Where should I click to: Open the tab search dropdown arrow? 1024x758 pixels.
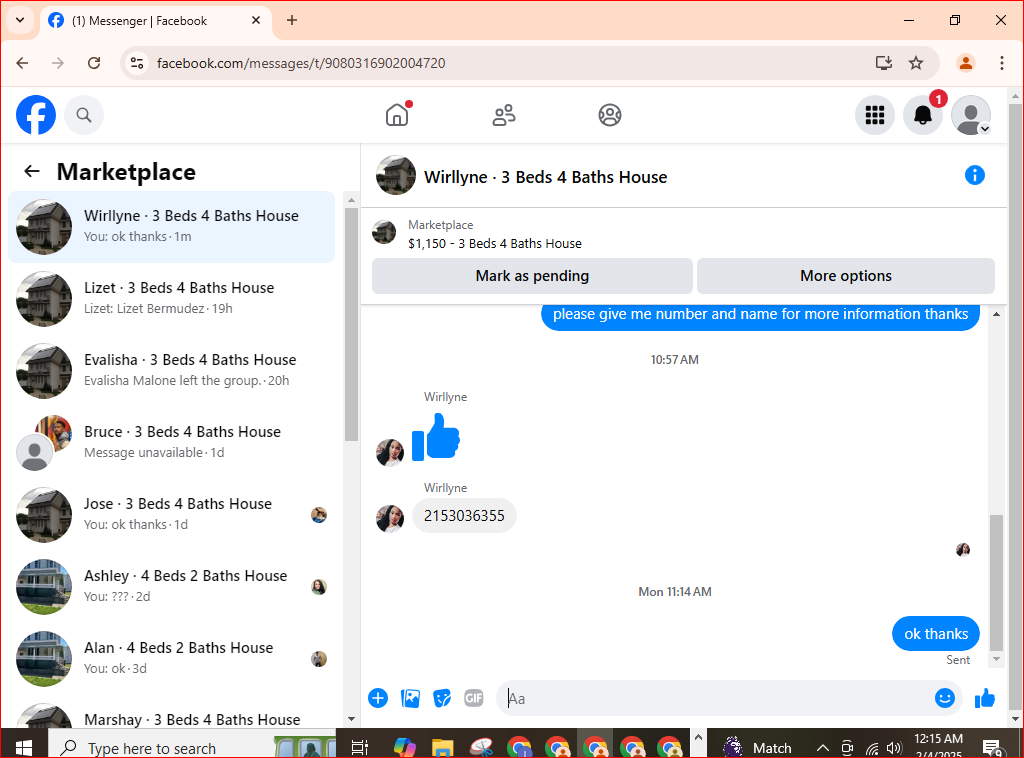click(x=20, y=20)
